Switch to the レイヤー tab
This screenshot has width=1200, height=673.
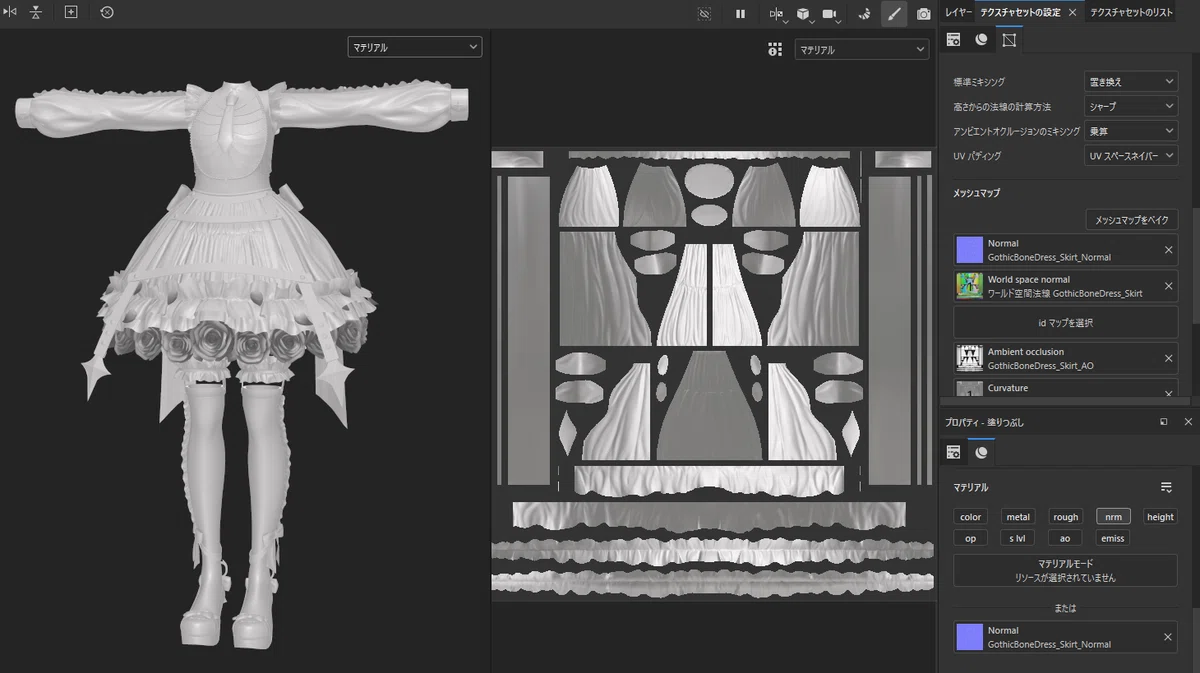click(x=957, y=12)
